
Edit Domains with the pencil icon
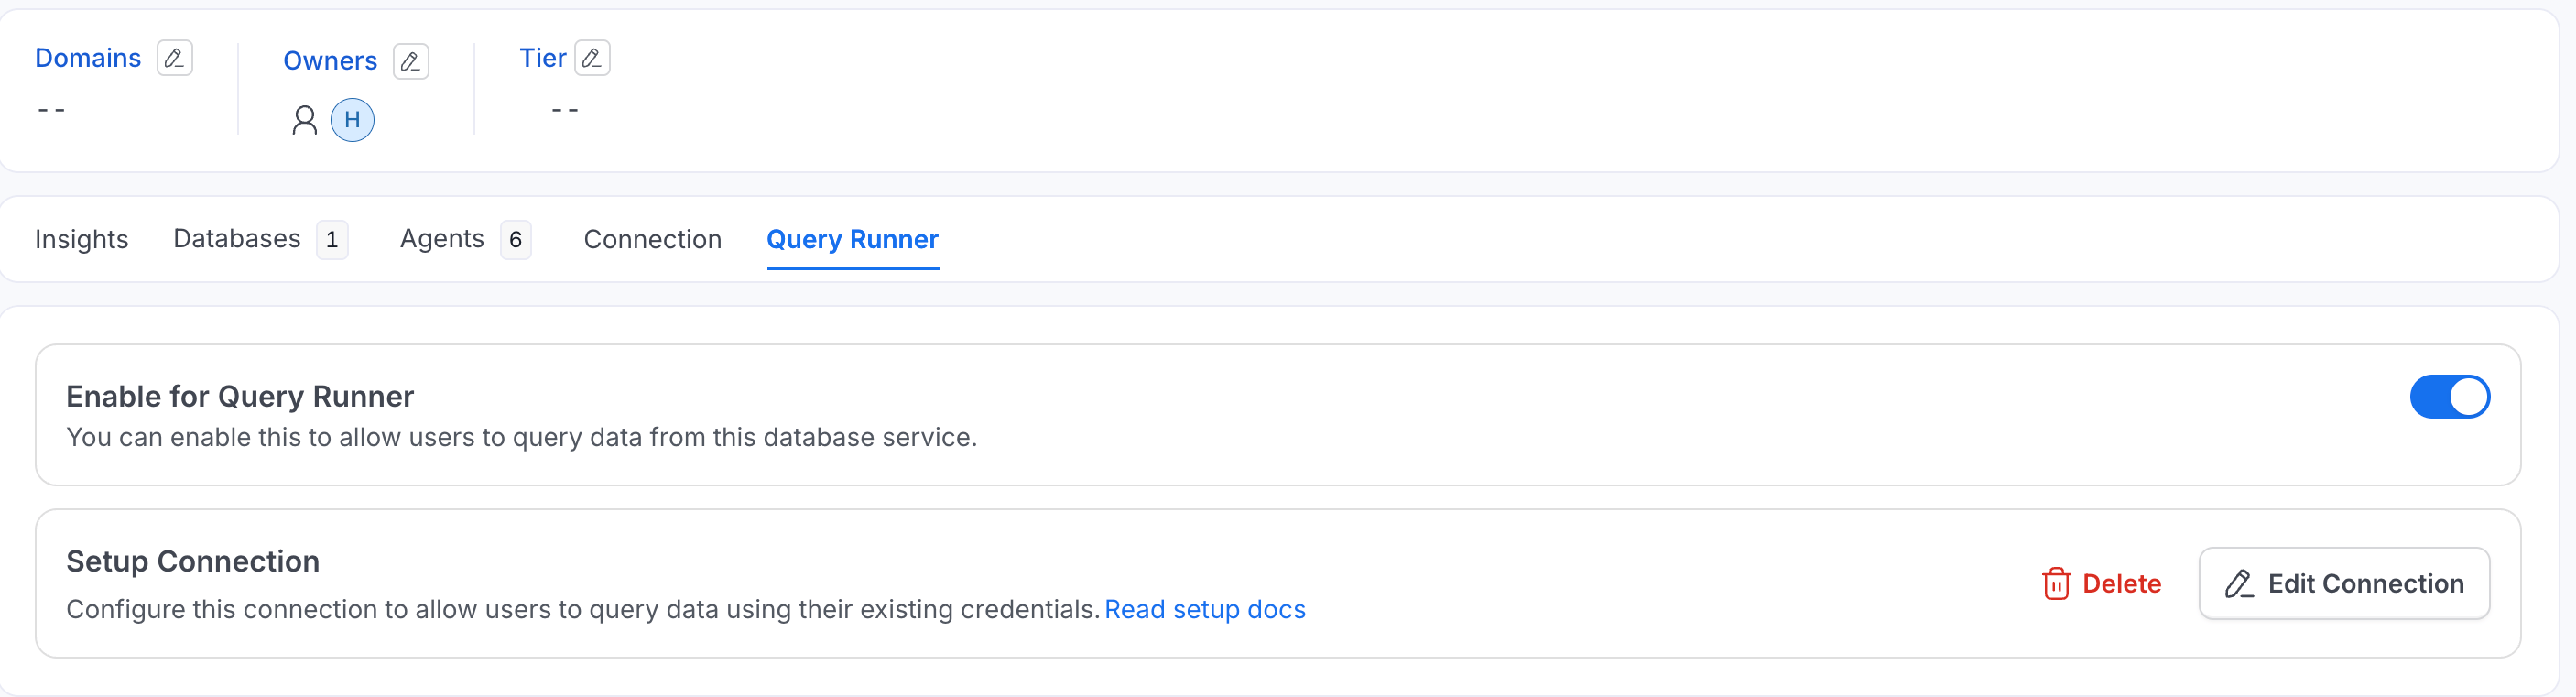click(x=174, y=58)
